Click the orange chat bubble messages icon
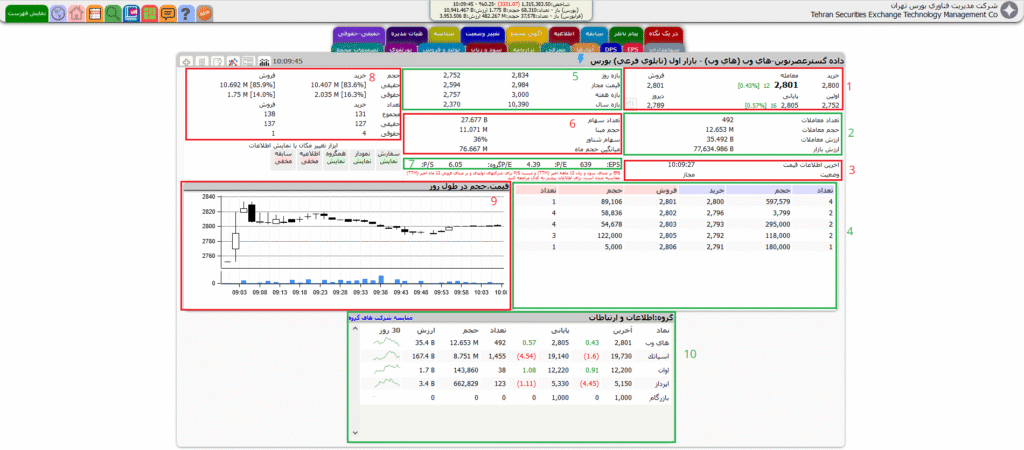The height and width of the screenshot is (450, 1024). tap(167, 13)
